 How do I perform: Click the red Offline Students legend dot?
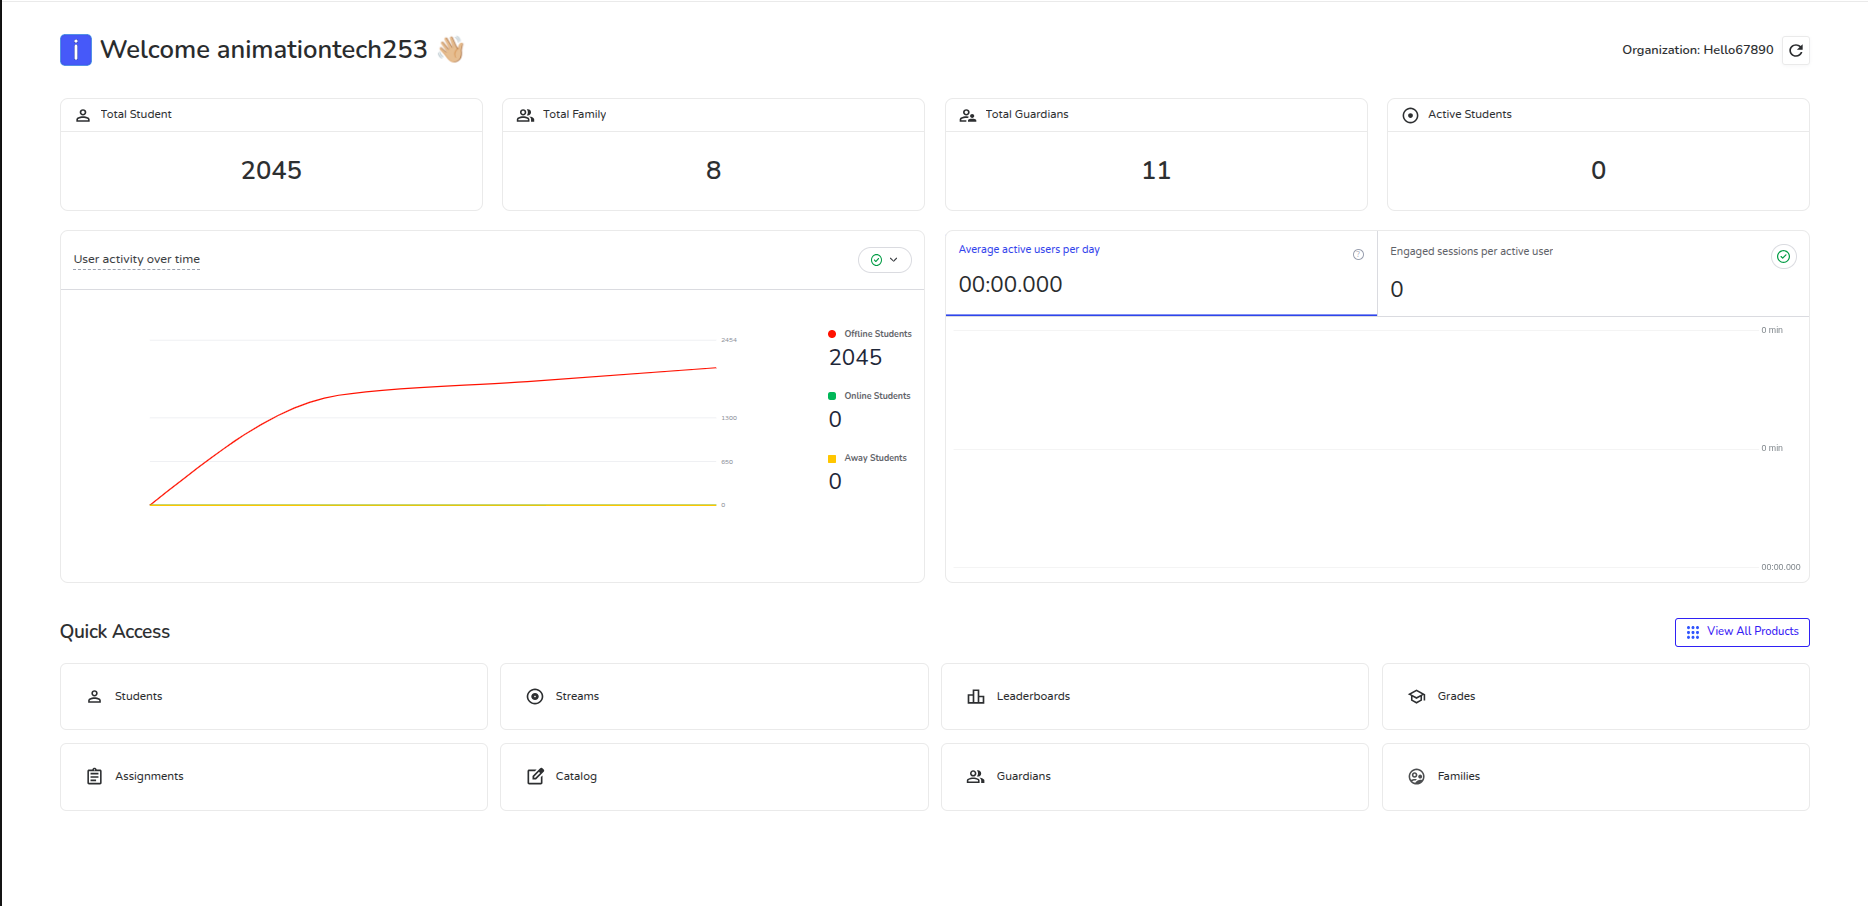[832, 334]
